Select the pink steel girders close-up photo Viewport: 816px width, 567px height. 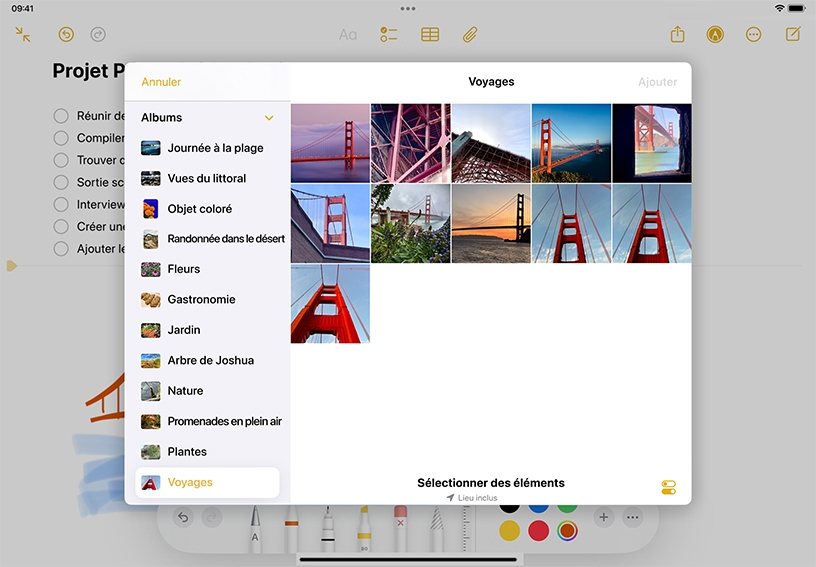(x=411, y=143)
